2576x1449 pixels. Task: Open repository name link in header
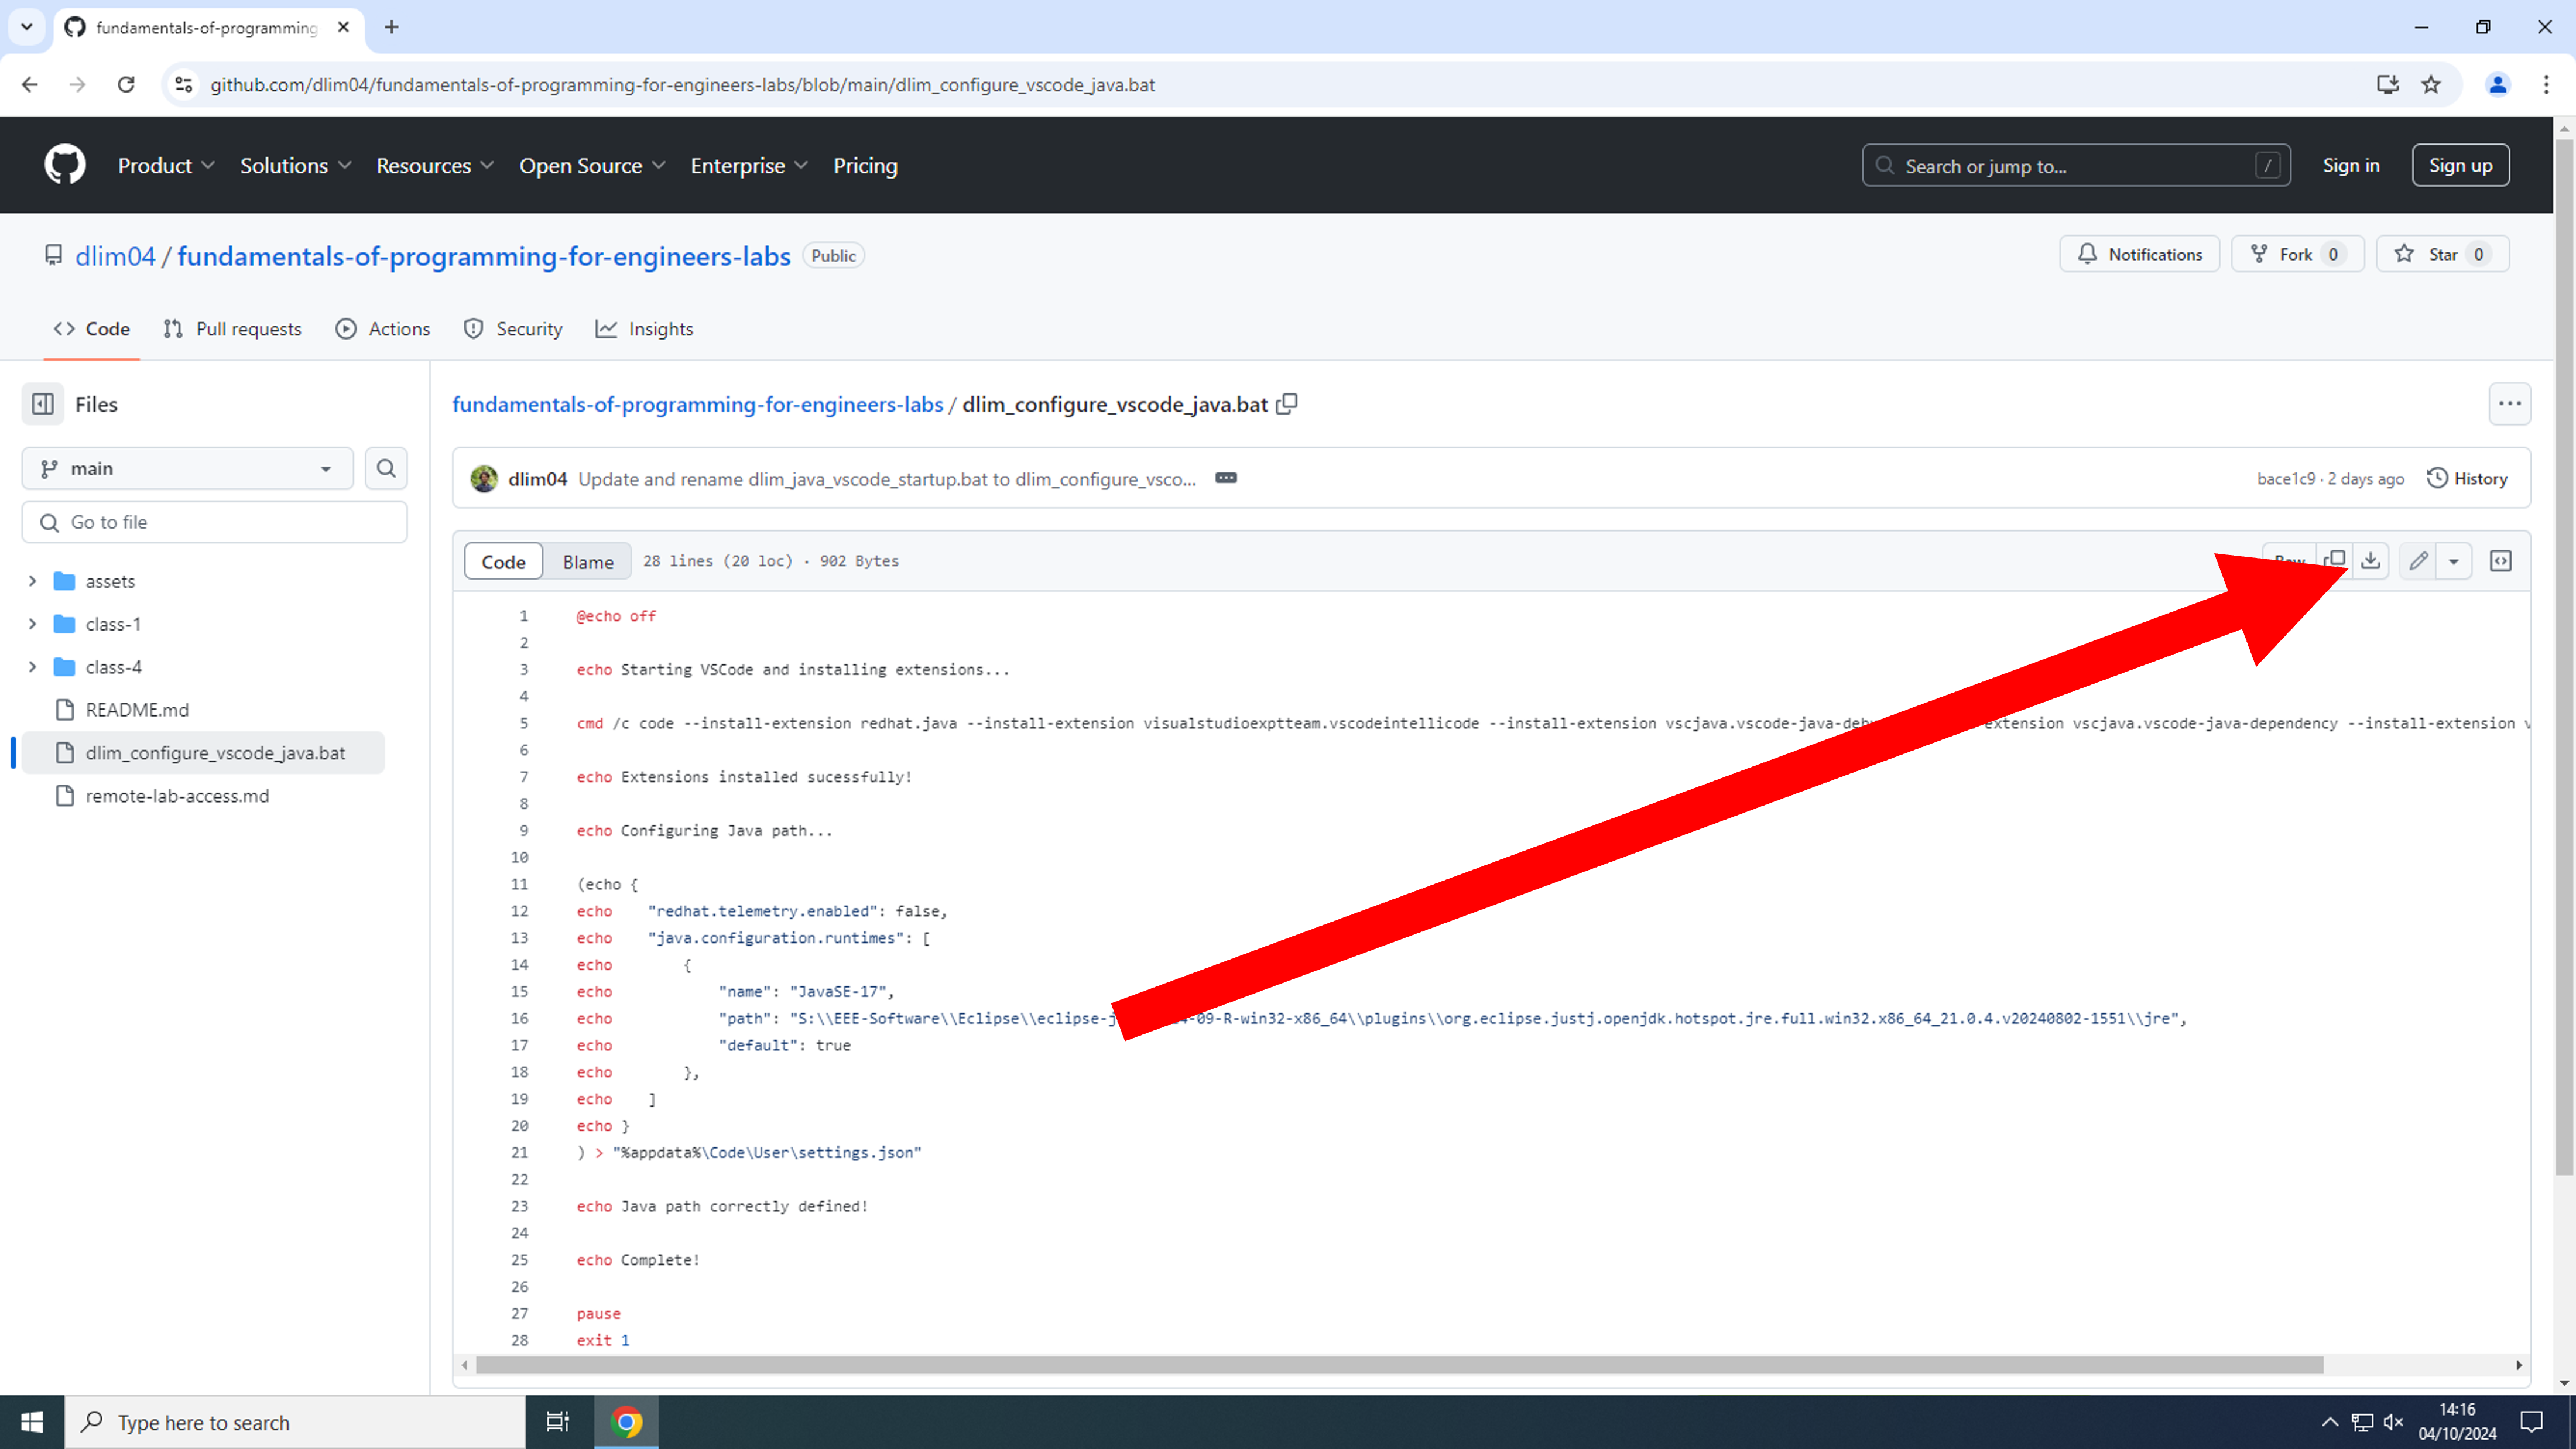click(484, 256)
